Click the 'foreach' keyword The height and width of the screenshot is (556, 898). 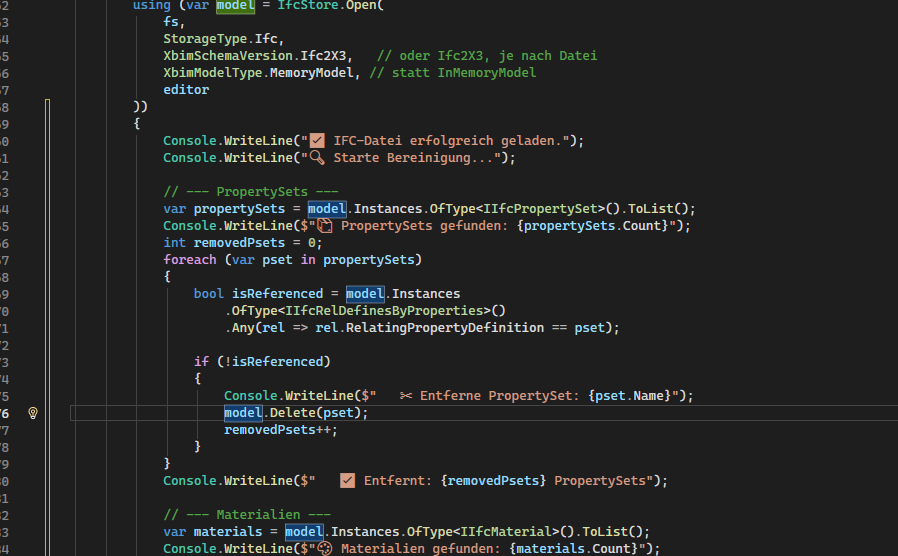click(190, 260)
